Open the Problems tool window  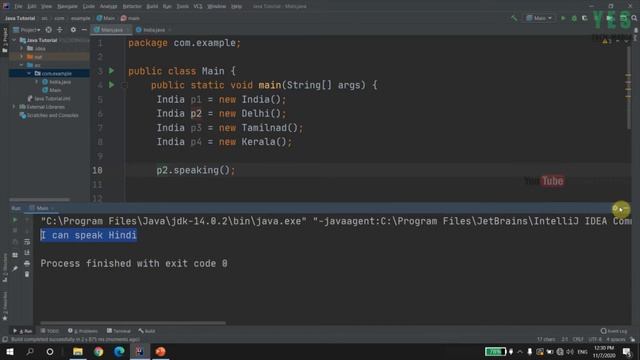pos(83,331)
